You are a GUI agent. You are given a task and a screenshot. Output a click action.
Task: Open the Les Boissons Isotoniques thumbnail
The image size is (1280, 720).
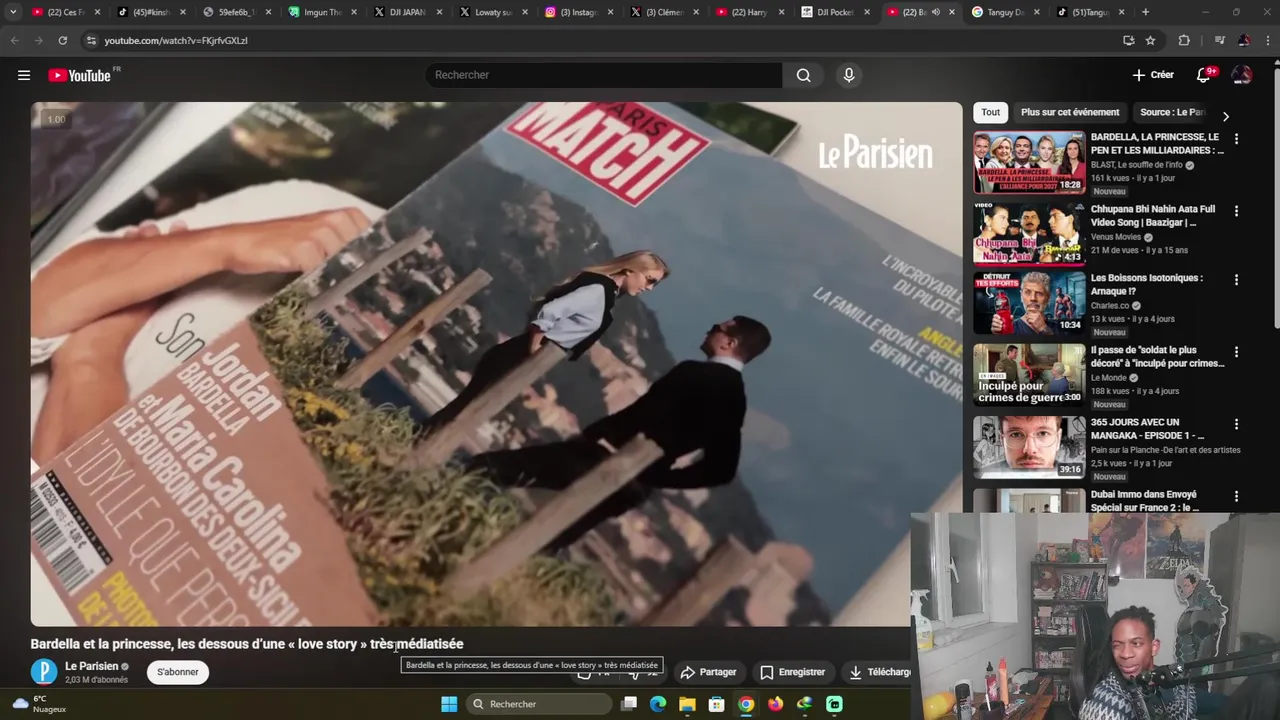[1029, 303]
